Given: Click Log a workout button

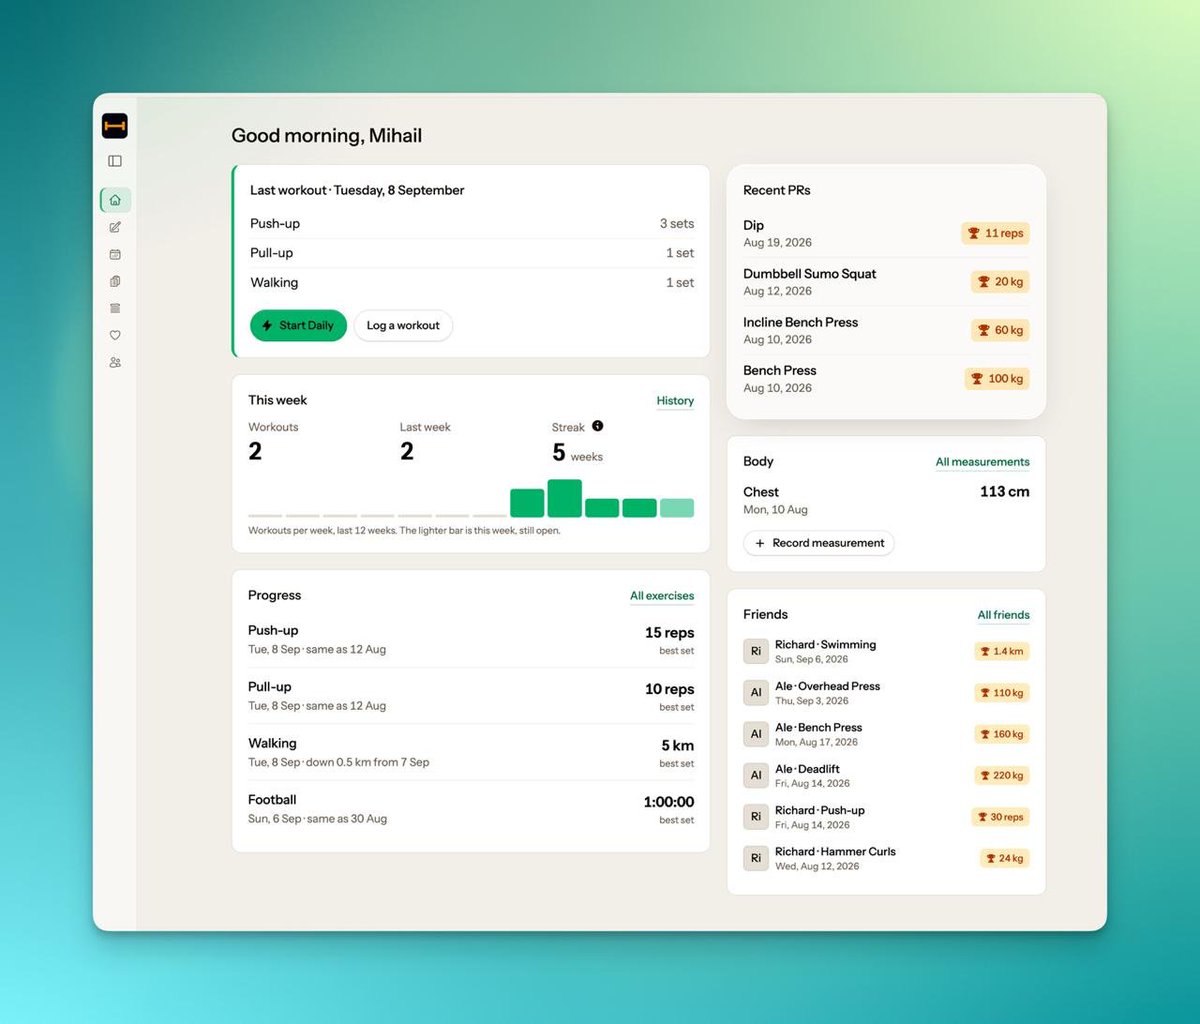Looking at the screenshot, I should pyautogui.click(x=403, y=326).
